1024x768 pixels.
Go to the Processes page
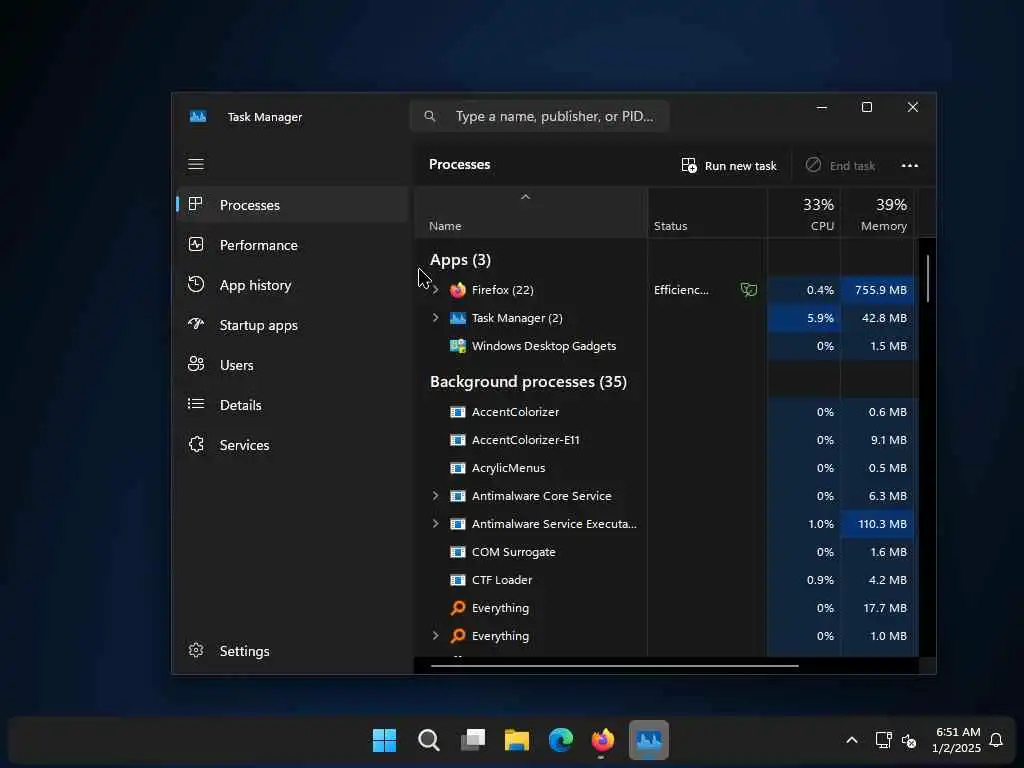(293, 204)
